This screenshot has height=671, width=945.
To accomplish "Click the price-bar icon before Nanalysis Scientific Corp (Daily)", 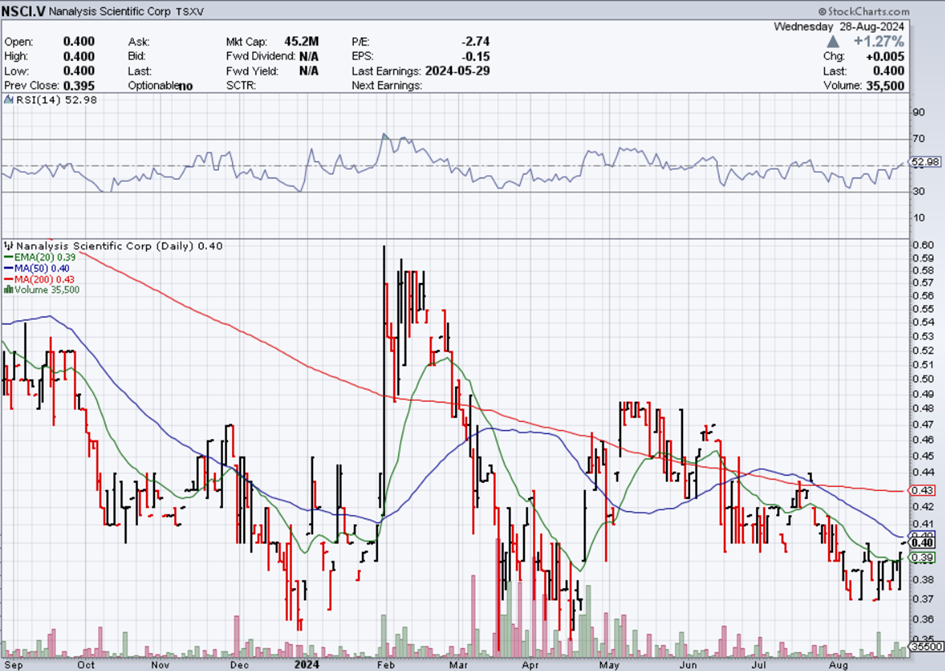I will pyautogui.click(x=8, y=246).
